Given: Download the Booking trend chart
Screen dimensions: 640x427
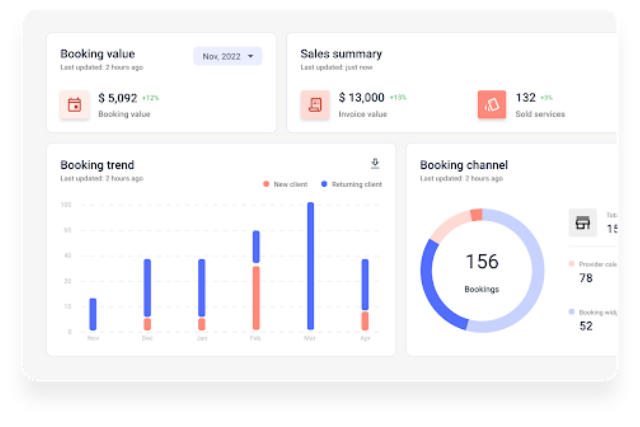Looking at the screenshot, I should coord(375,163).
